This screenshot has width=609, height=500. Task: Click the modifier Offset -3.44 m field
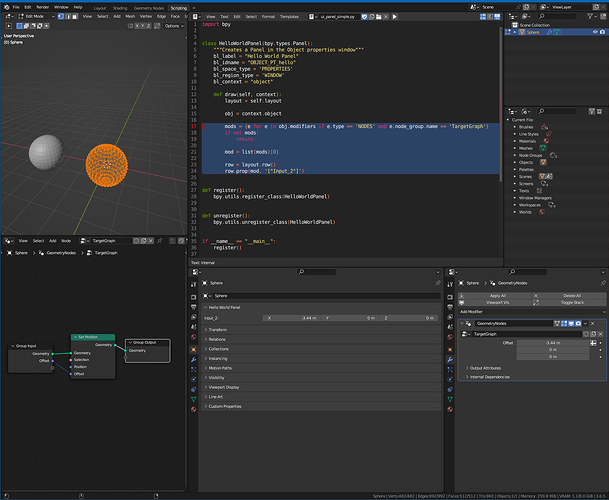click(x=553, y=343)
